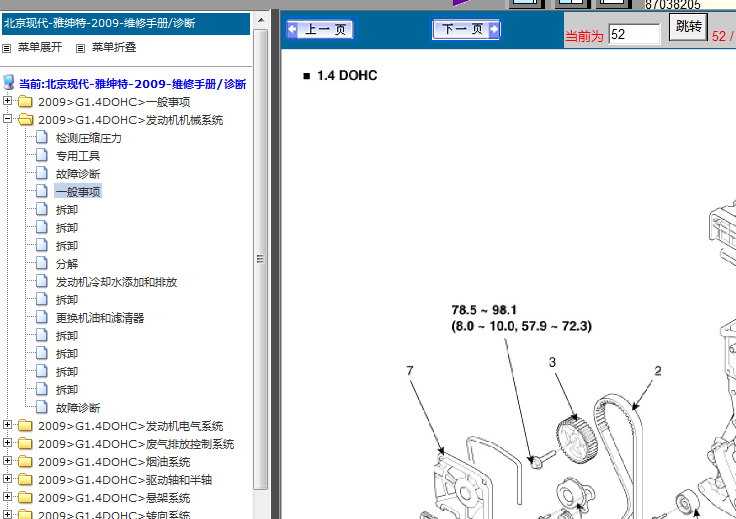This screenshot has width=736, height=519.
Task: Click page icon next to highlighted 一般事项
Action: pyautogui.click(x=42, y=191)
